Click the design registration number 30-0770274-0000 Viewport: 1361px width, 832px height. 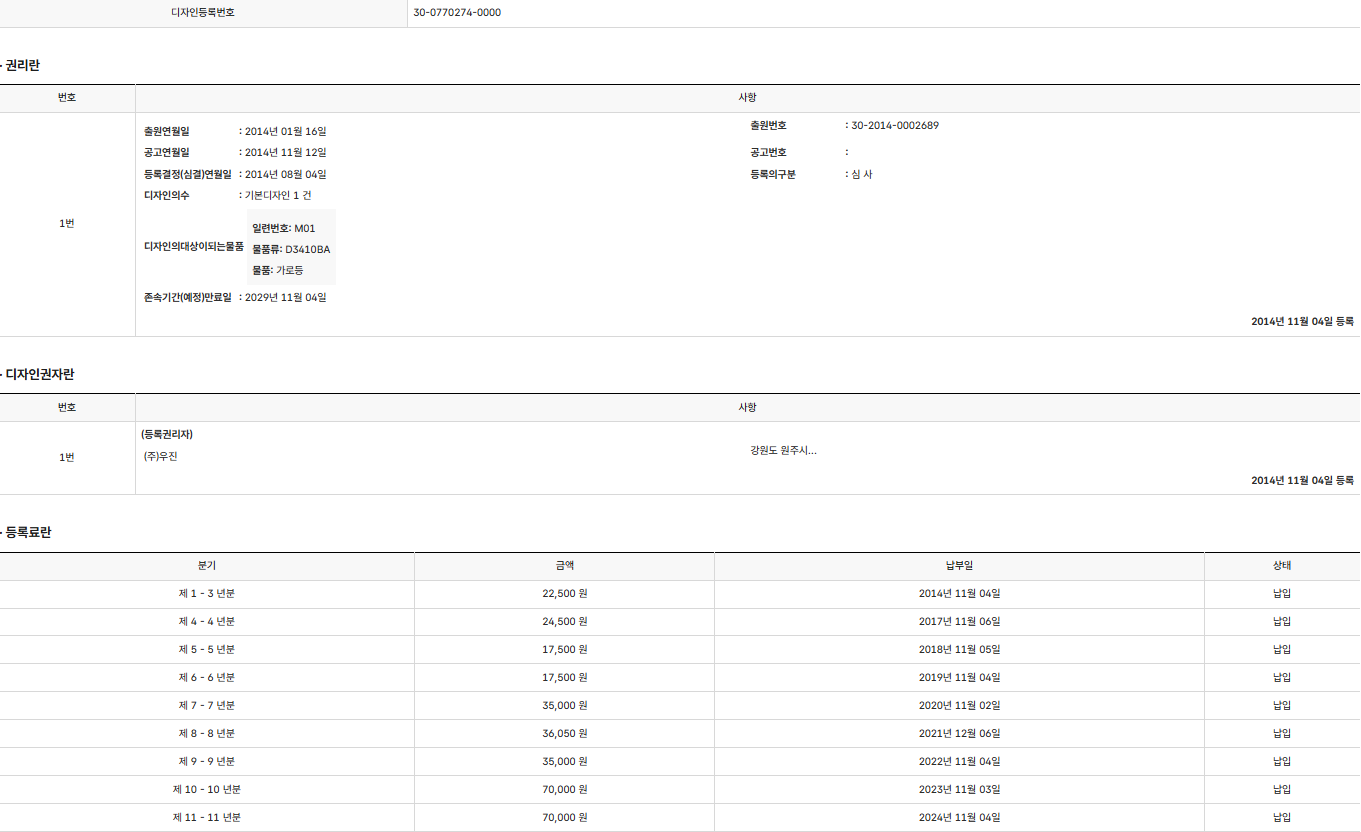457,13
